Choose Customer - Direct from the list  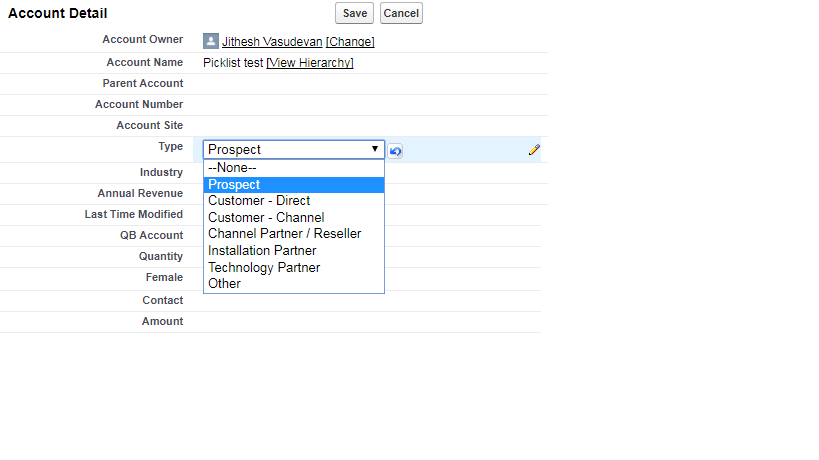click(259, 201)
